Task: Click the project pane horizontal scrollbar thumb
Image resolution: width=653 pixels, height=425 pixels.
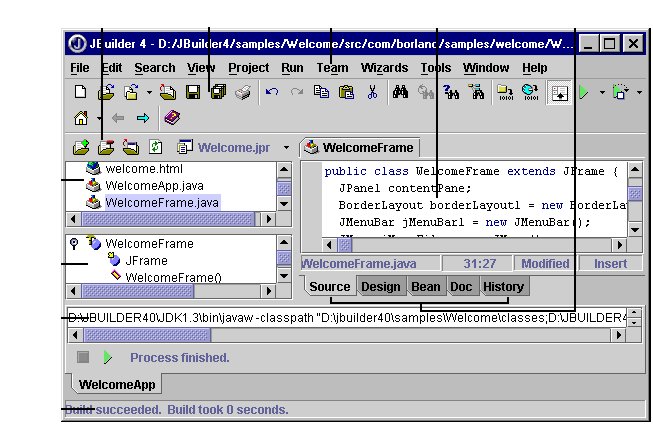Action: point(168,219)
